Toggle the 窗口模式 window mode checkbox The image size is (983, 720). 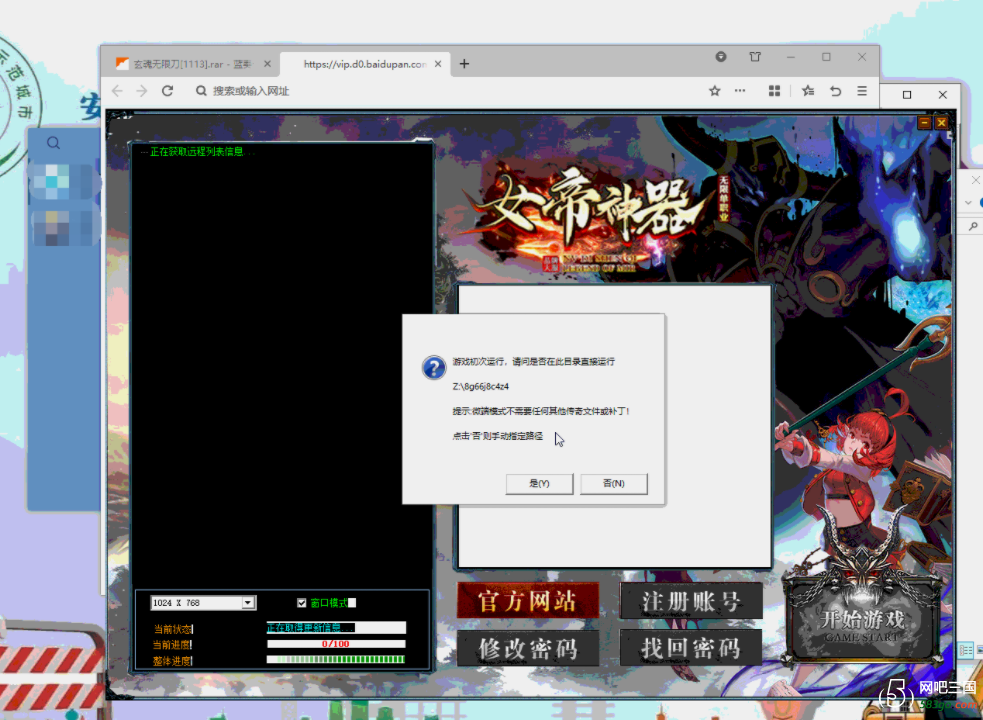(302, 603)
